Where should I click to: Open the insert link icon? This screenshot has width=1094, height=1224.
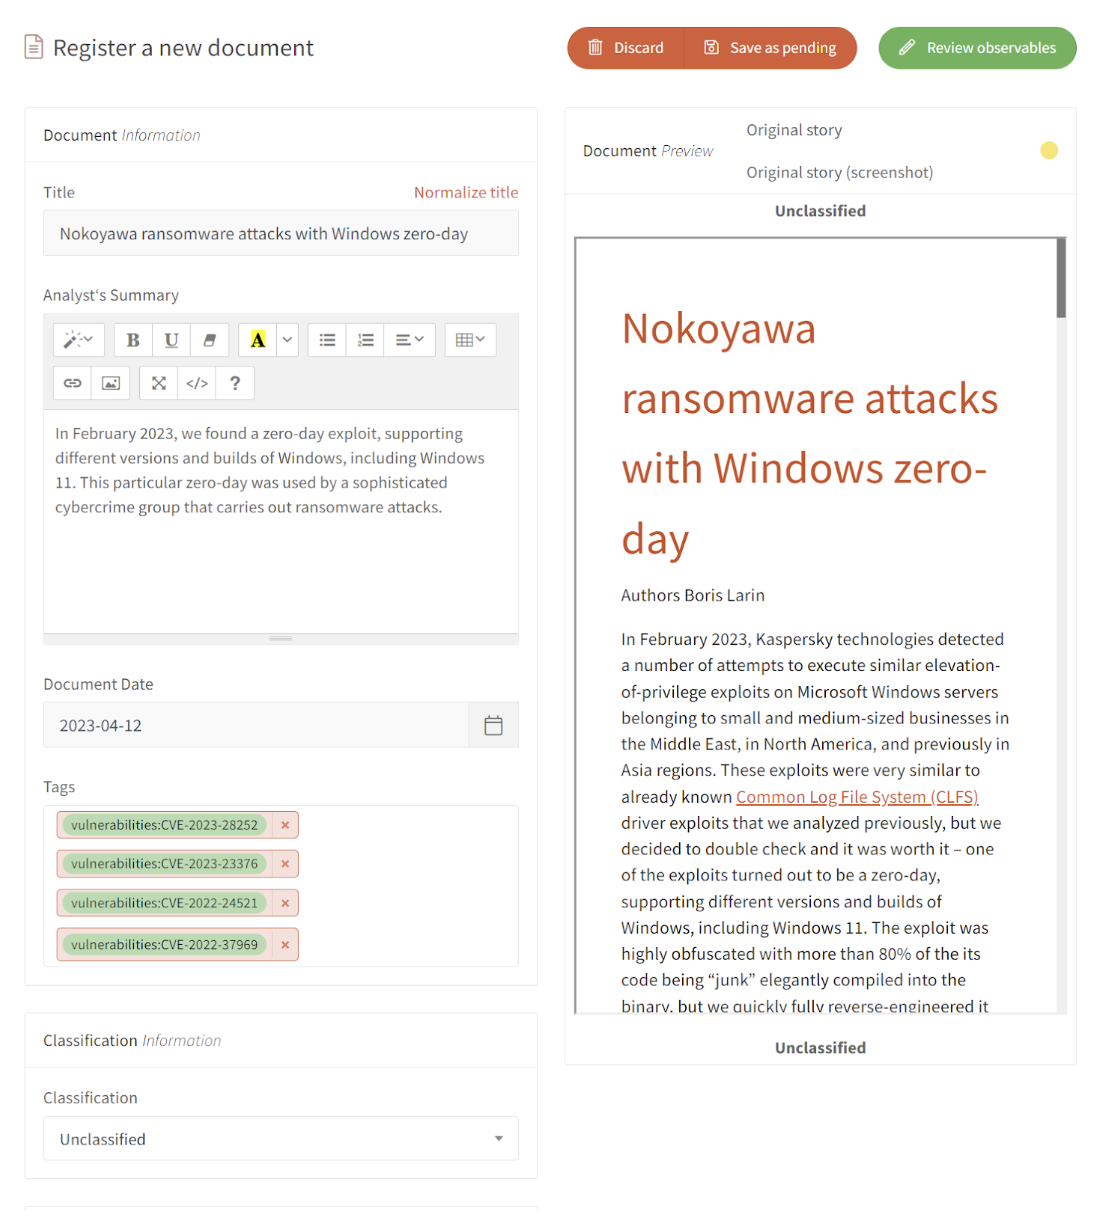coord(72,383)
